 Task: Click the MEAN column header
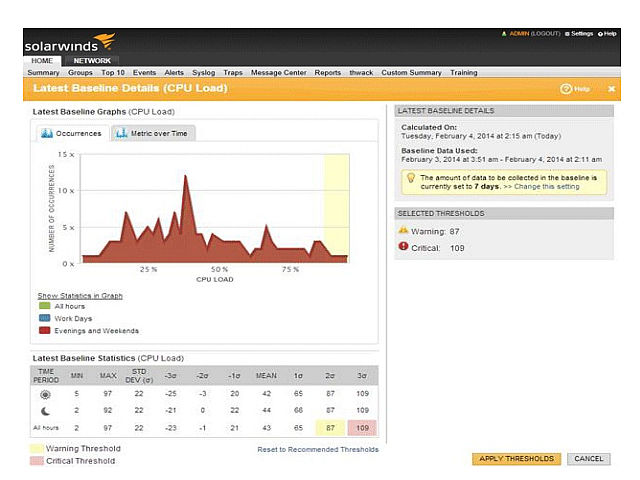coord(266,375)
